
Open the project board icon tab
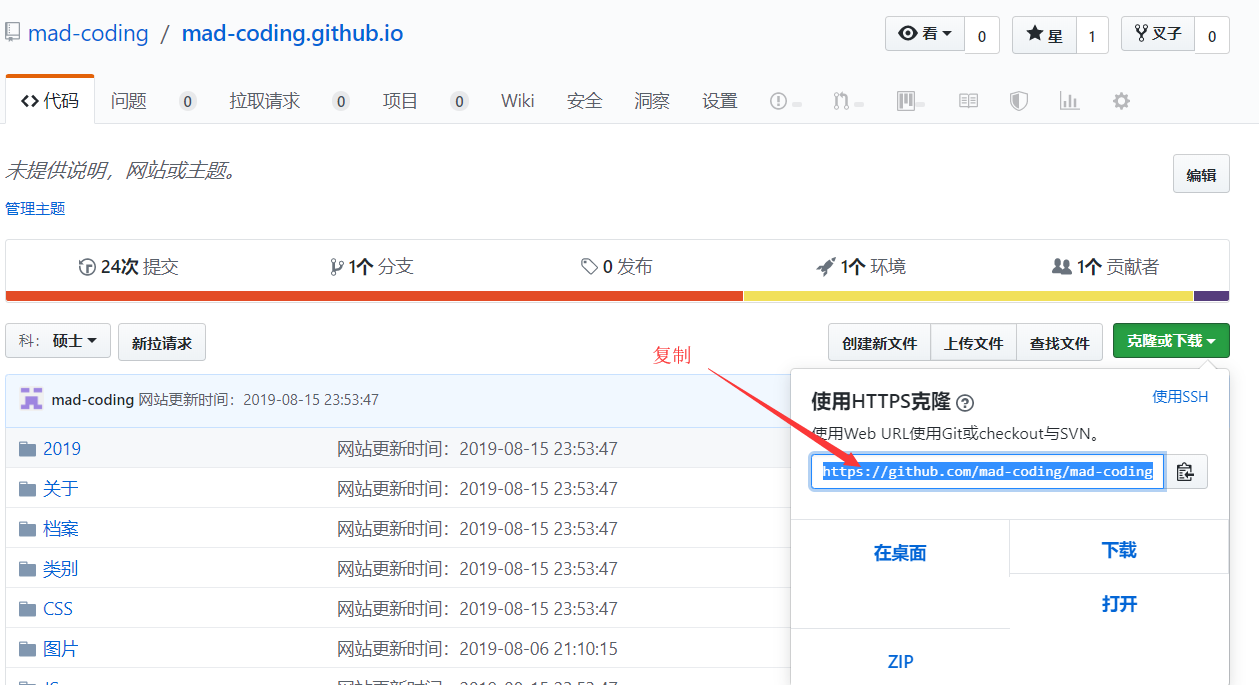click(x=910, y=101)
